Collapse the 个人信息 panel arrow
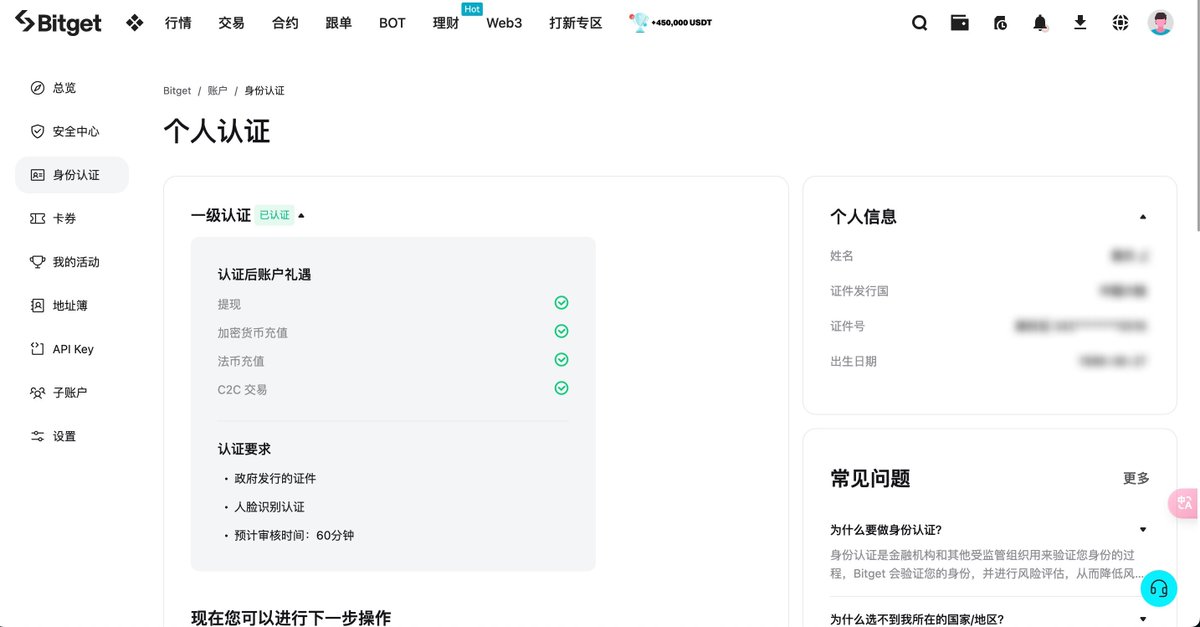1200x627 pixels. coord(1143,217)
